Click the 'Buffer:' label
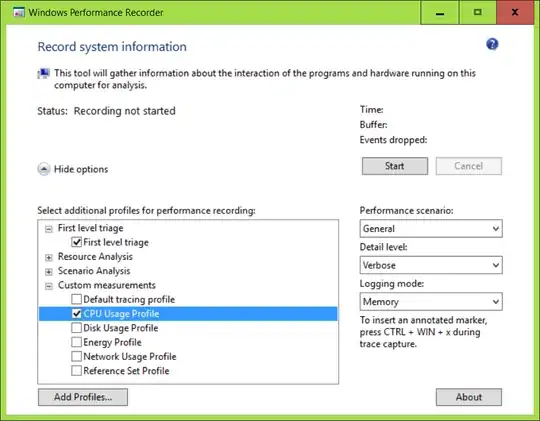 pos(374,125)
